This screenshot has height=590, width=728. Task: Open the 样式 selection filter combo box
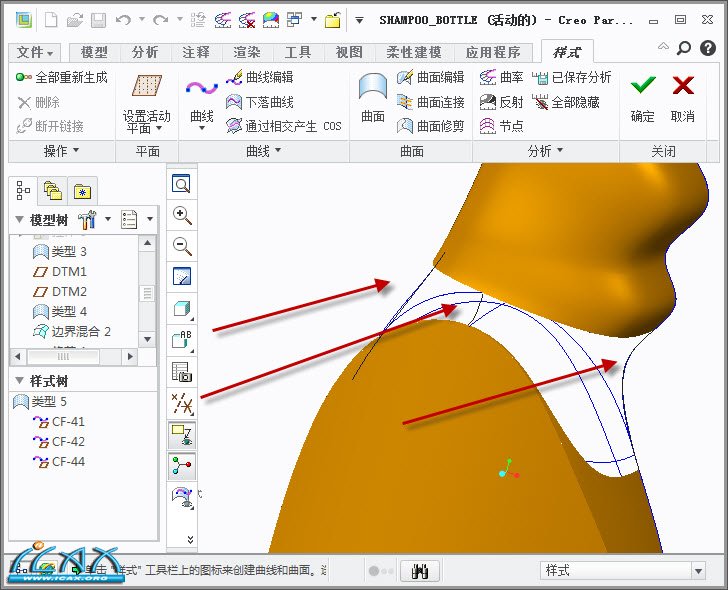pyautogui.click(x=623, y=570)
